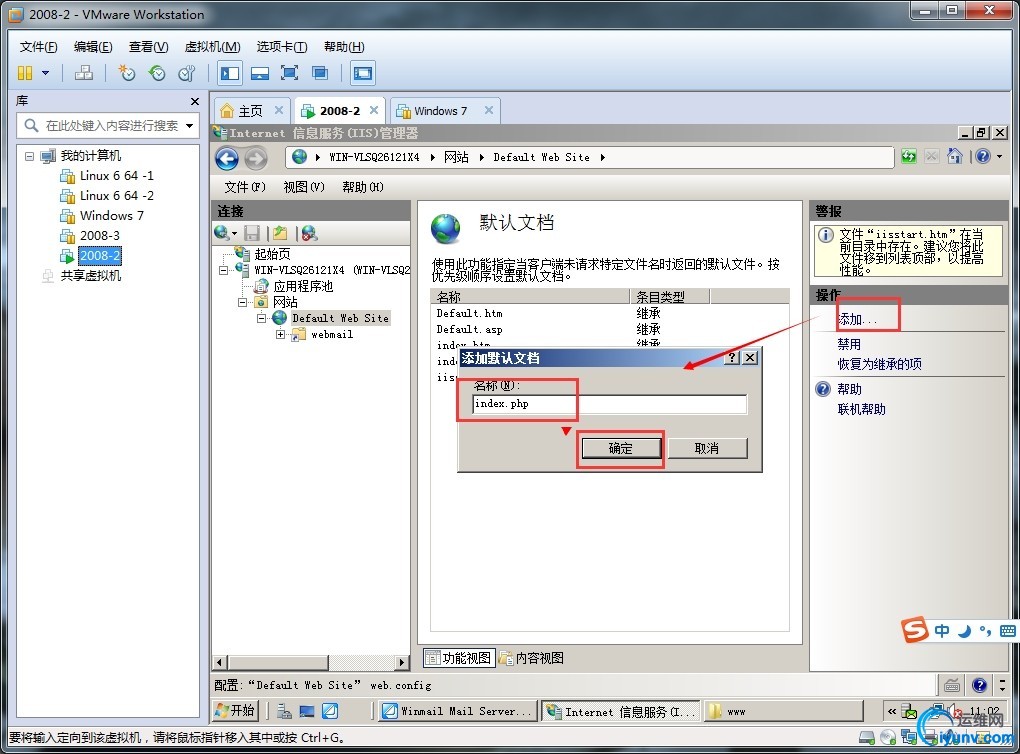Click 恢复为继承的项 link
Screen dimensions: 1020x754
(879, 364)
